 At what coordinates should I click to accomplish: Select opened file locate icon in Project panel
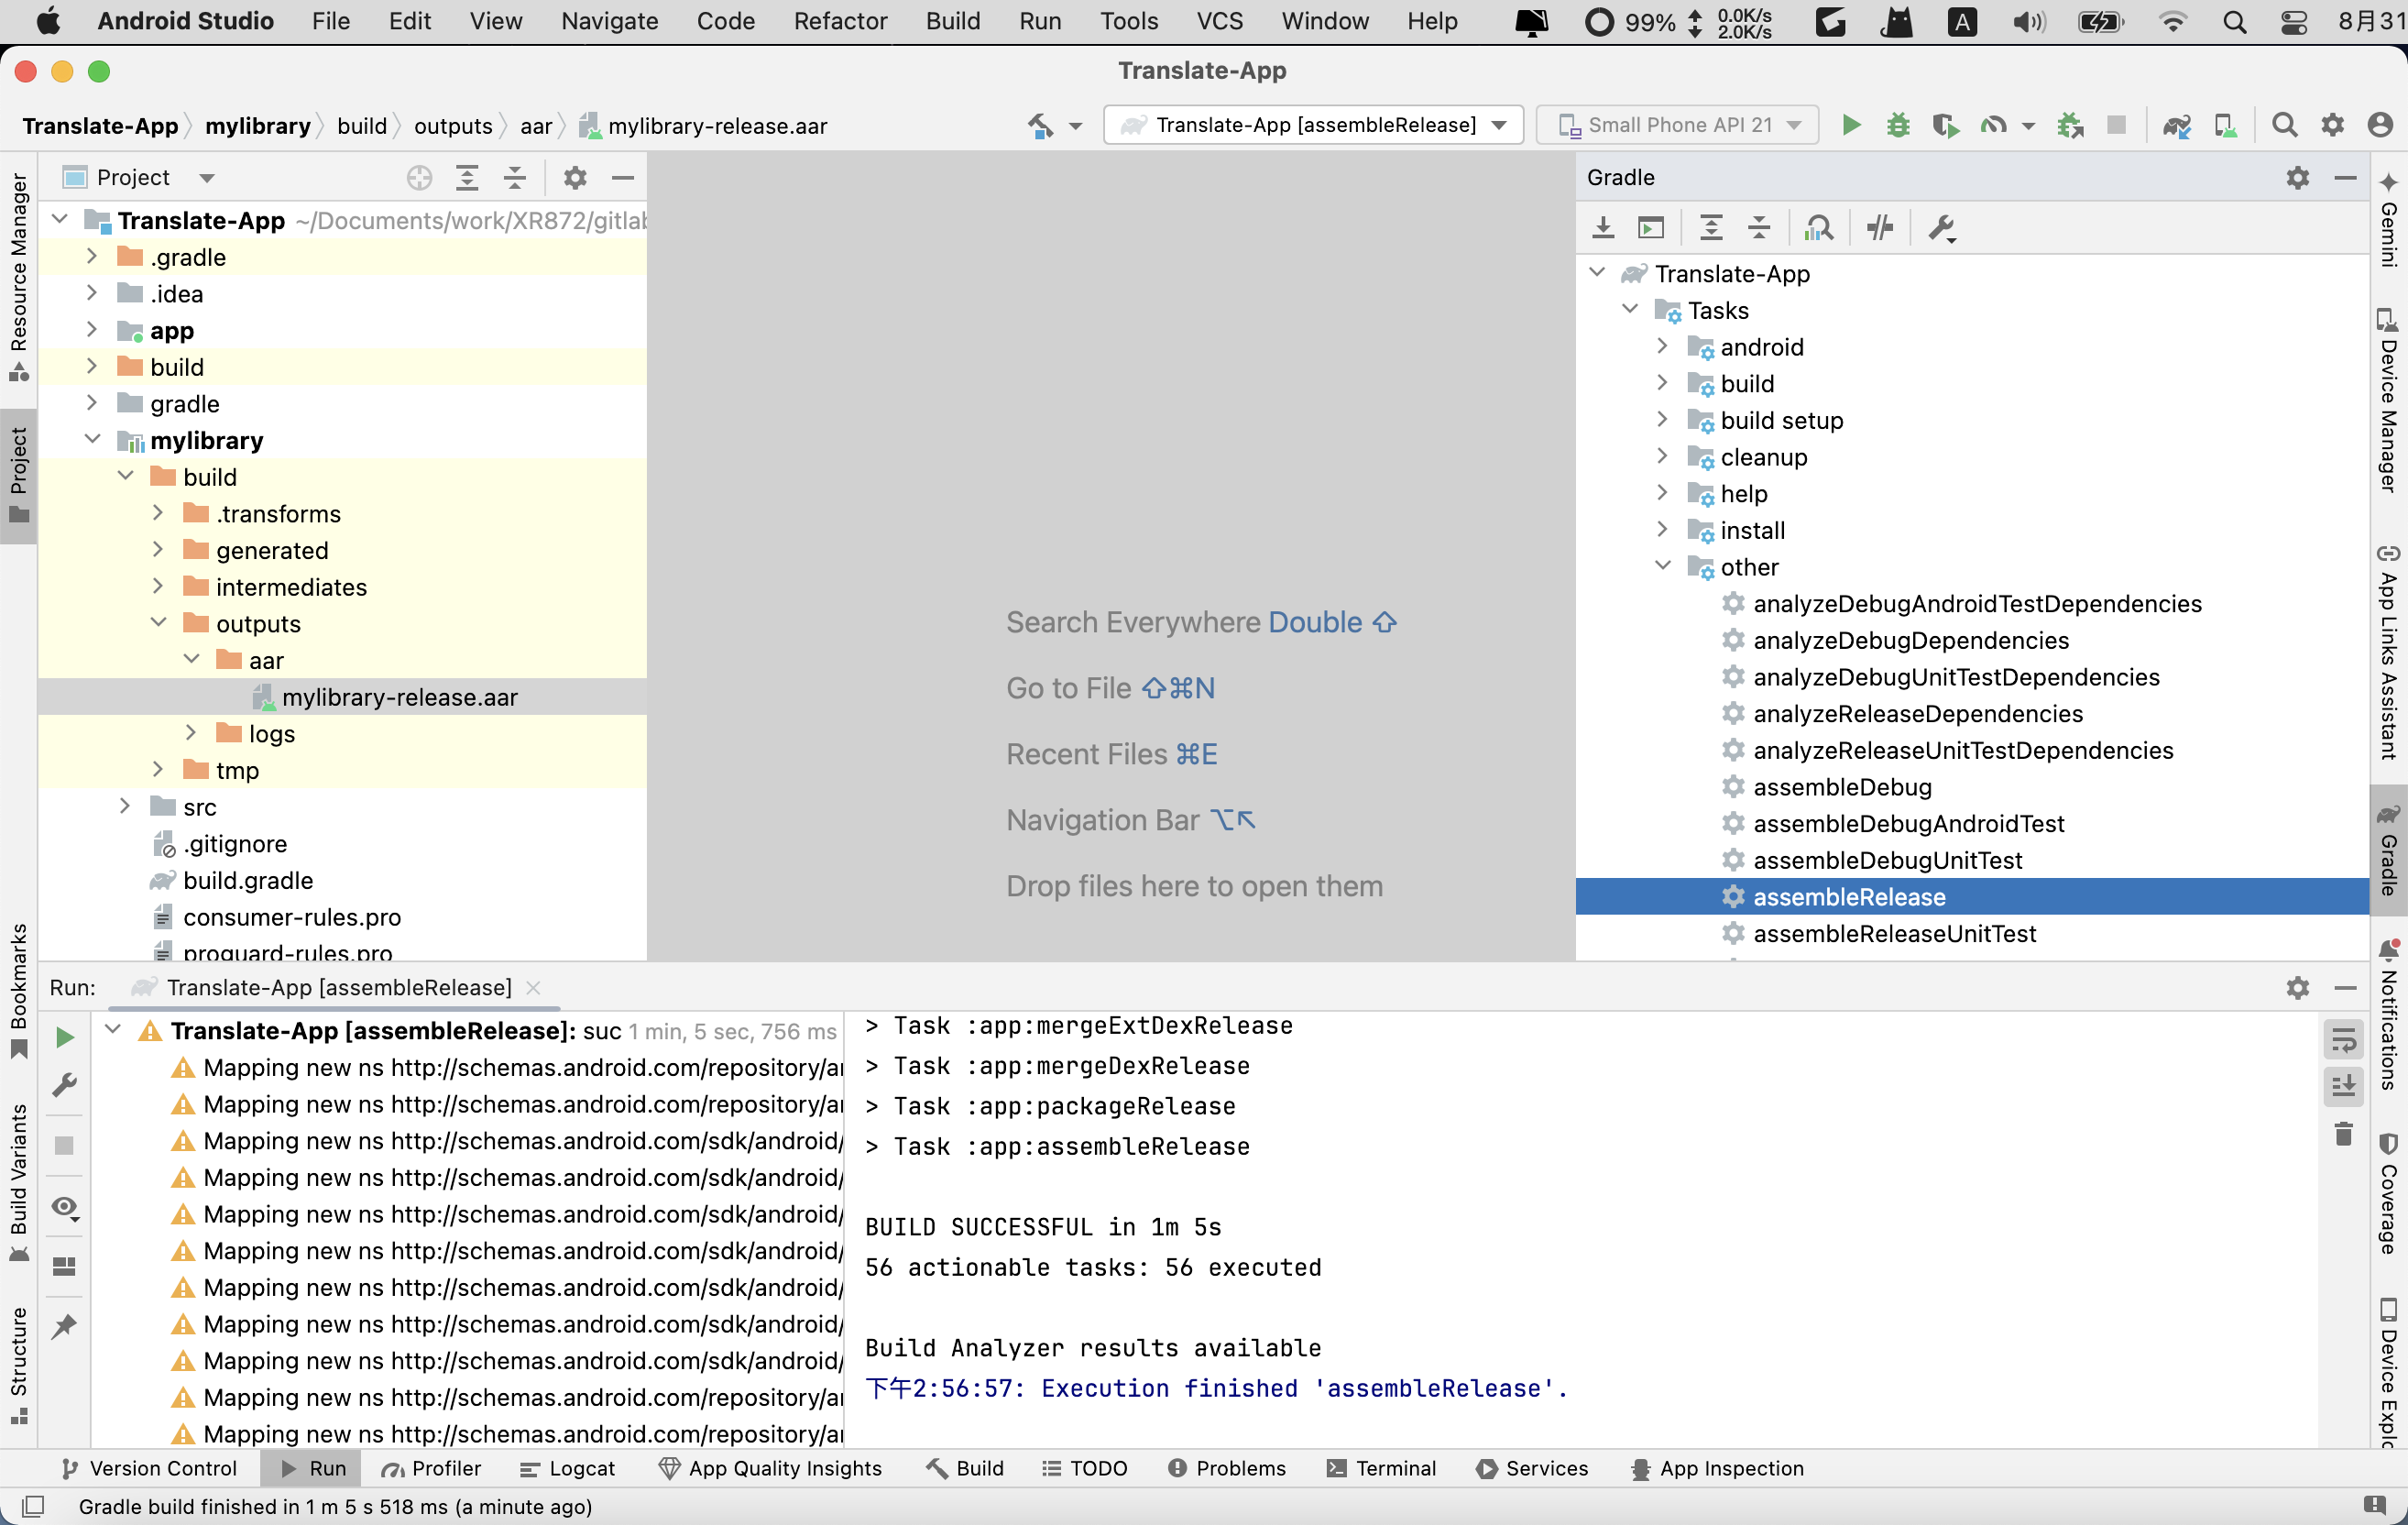point(419,178)
